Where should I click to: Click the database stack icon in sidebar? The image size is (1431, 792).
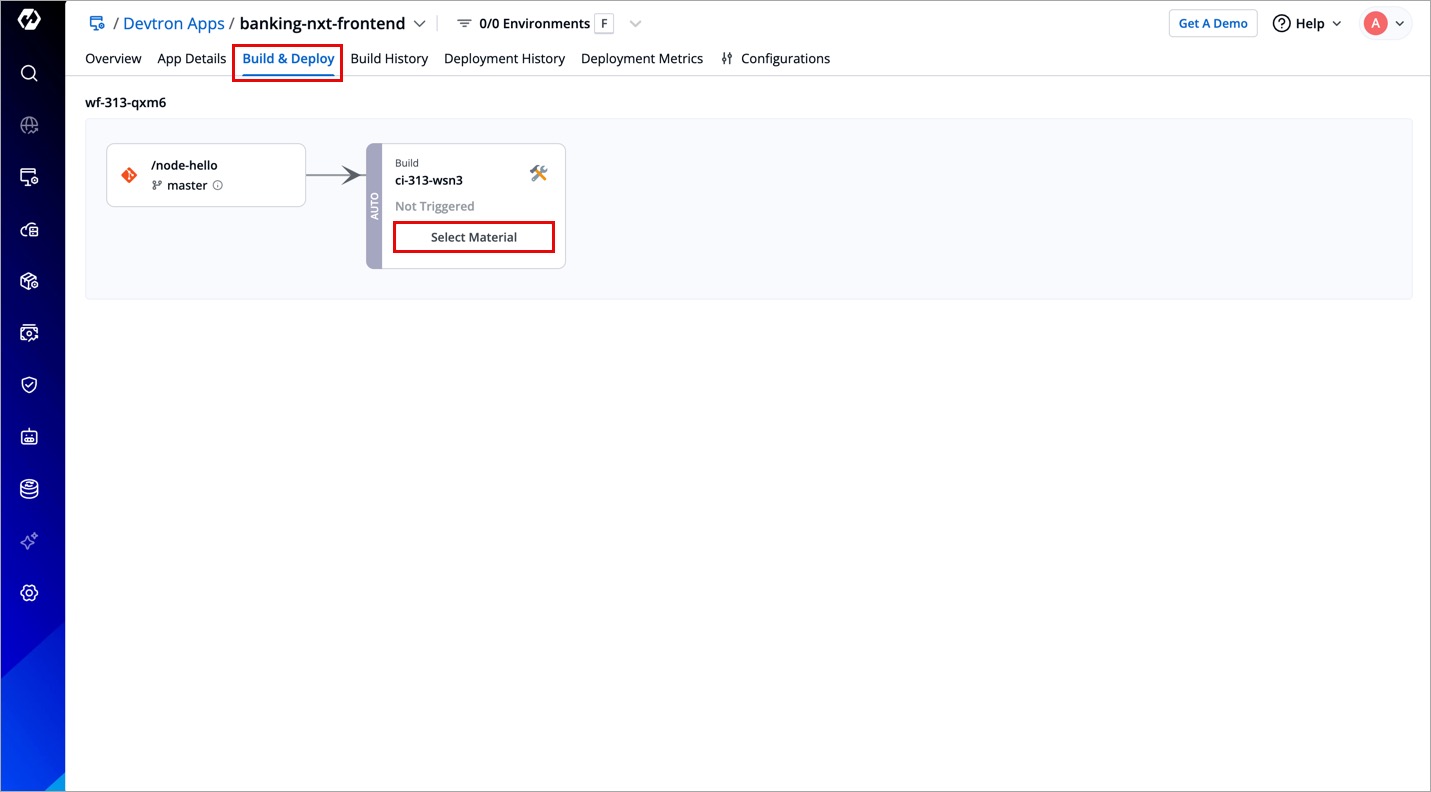pos(29,489)
